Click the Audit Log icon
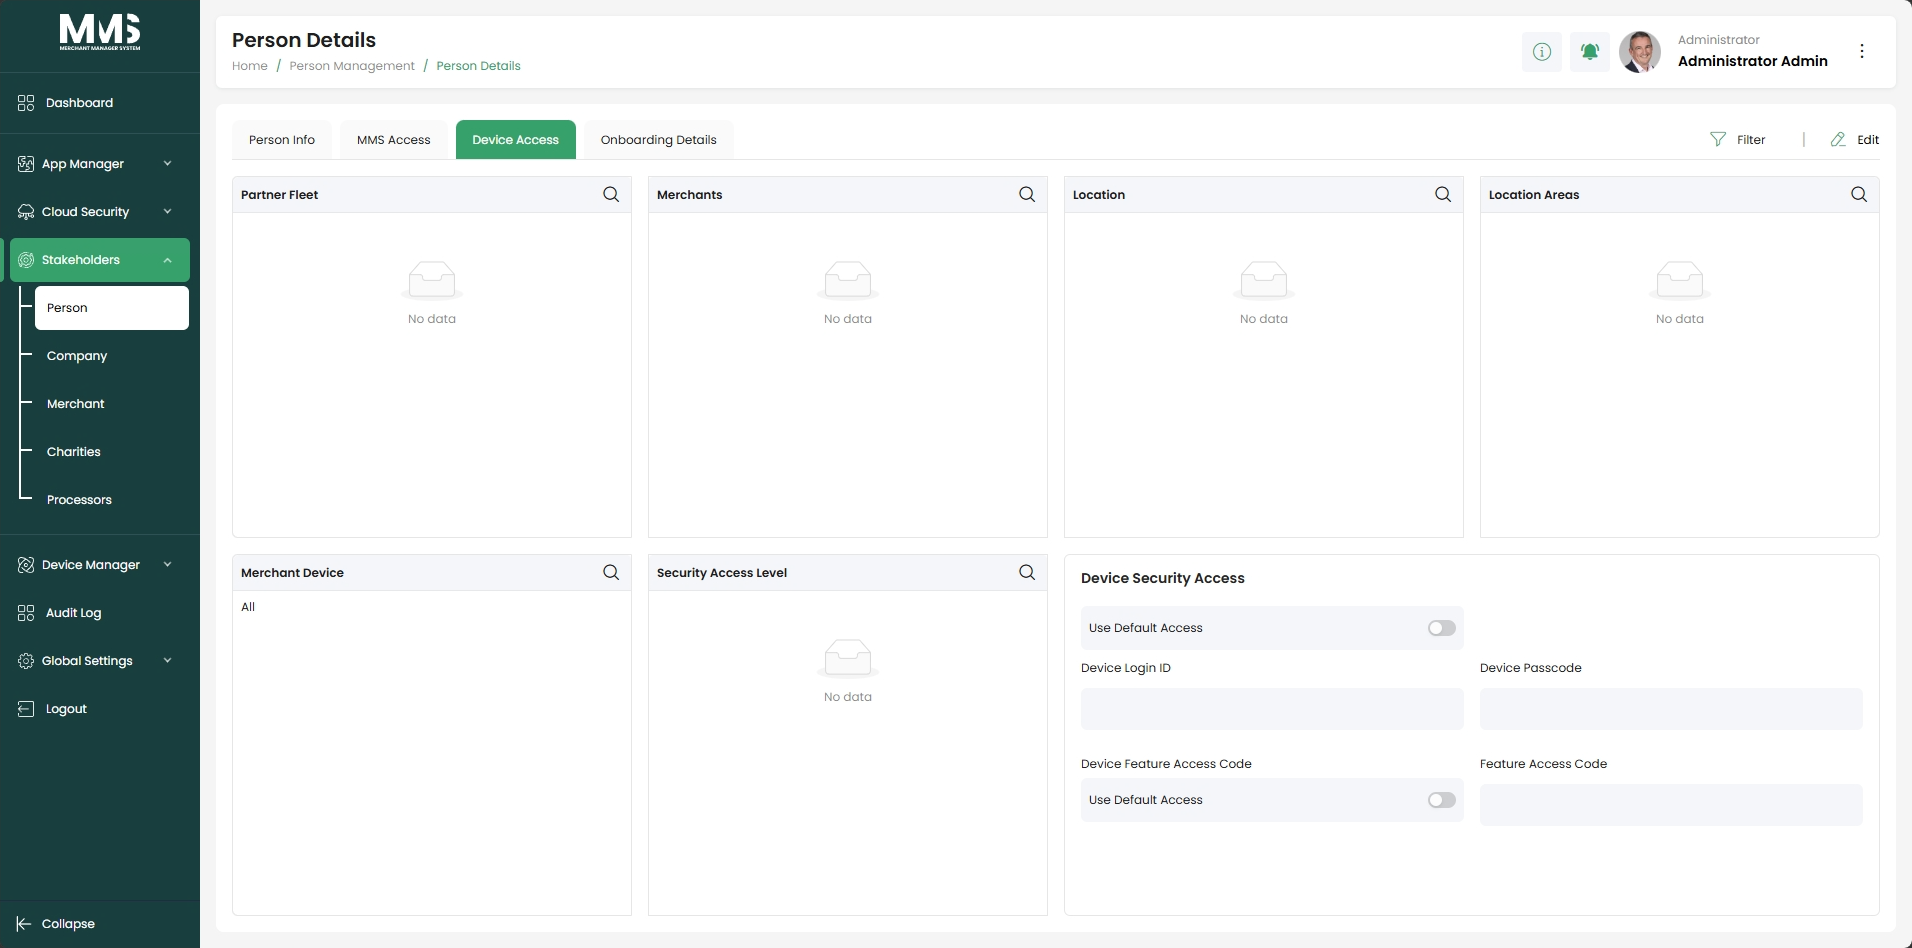This screenshot has height=948, width=1912. 26,613
